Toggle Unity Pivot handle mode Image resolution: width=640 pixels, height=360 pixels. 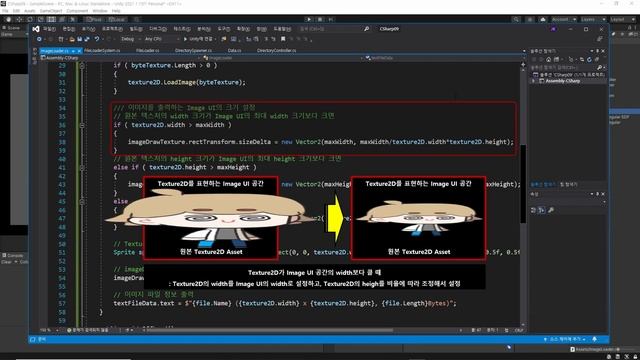(x=94, y=19)
